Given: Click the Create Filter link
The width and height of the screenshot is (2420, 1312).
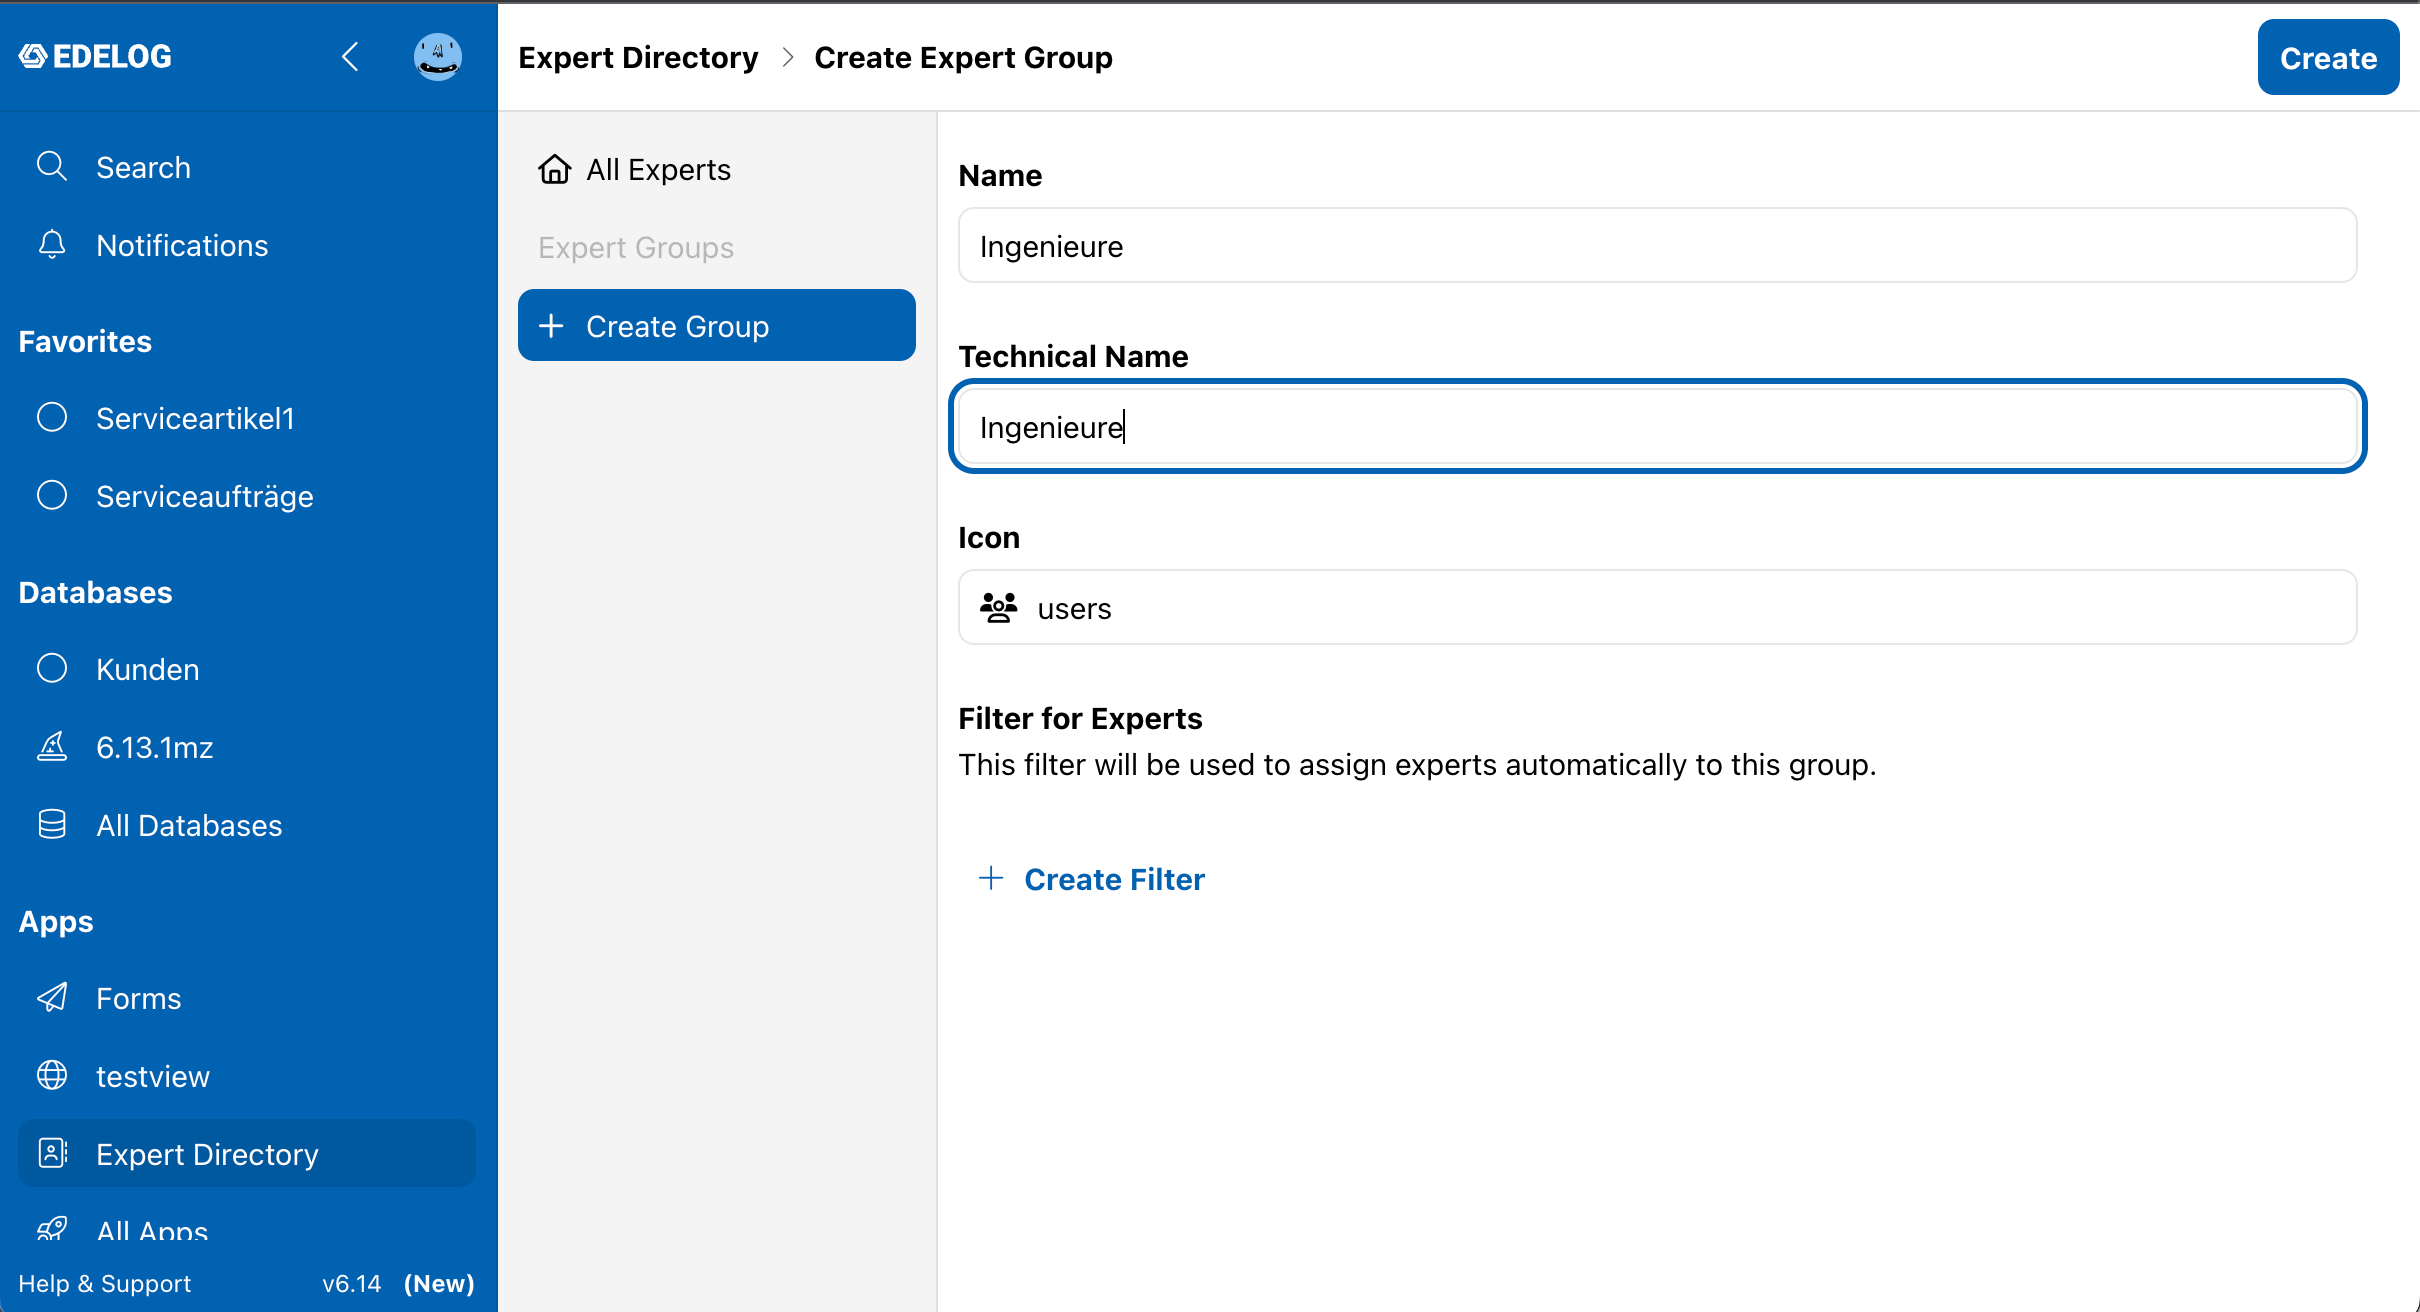Looking at the screenshot, I should pos(1114,879).
